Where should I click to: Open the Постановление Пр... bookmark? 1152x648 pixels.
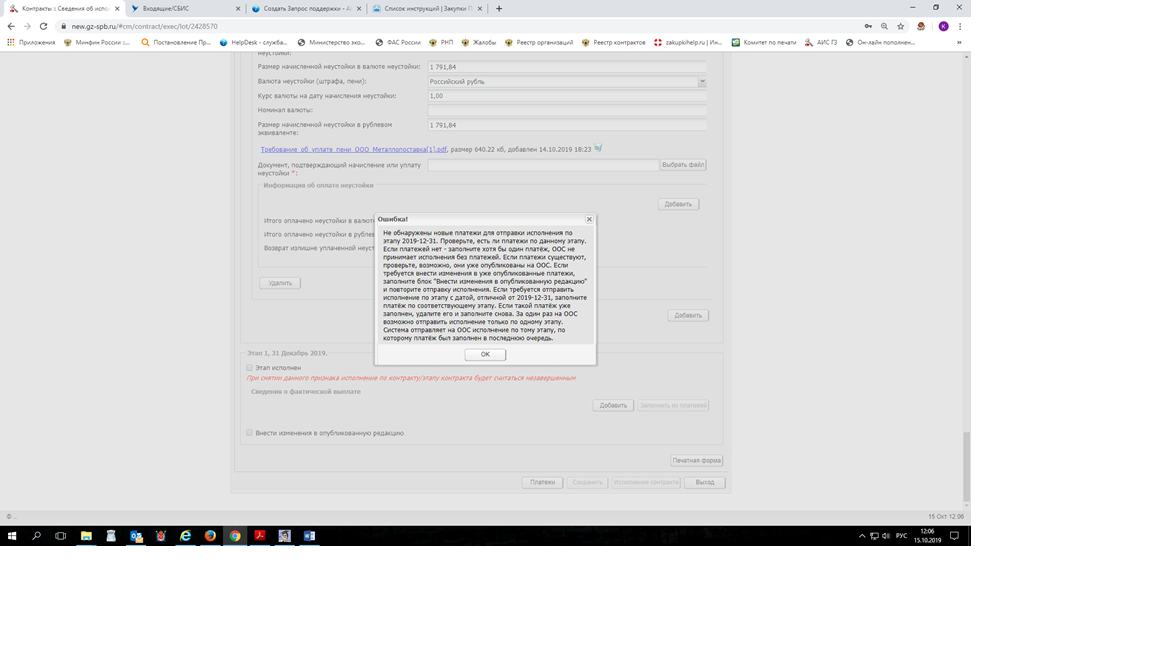(x=176, y=43)
